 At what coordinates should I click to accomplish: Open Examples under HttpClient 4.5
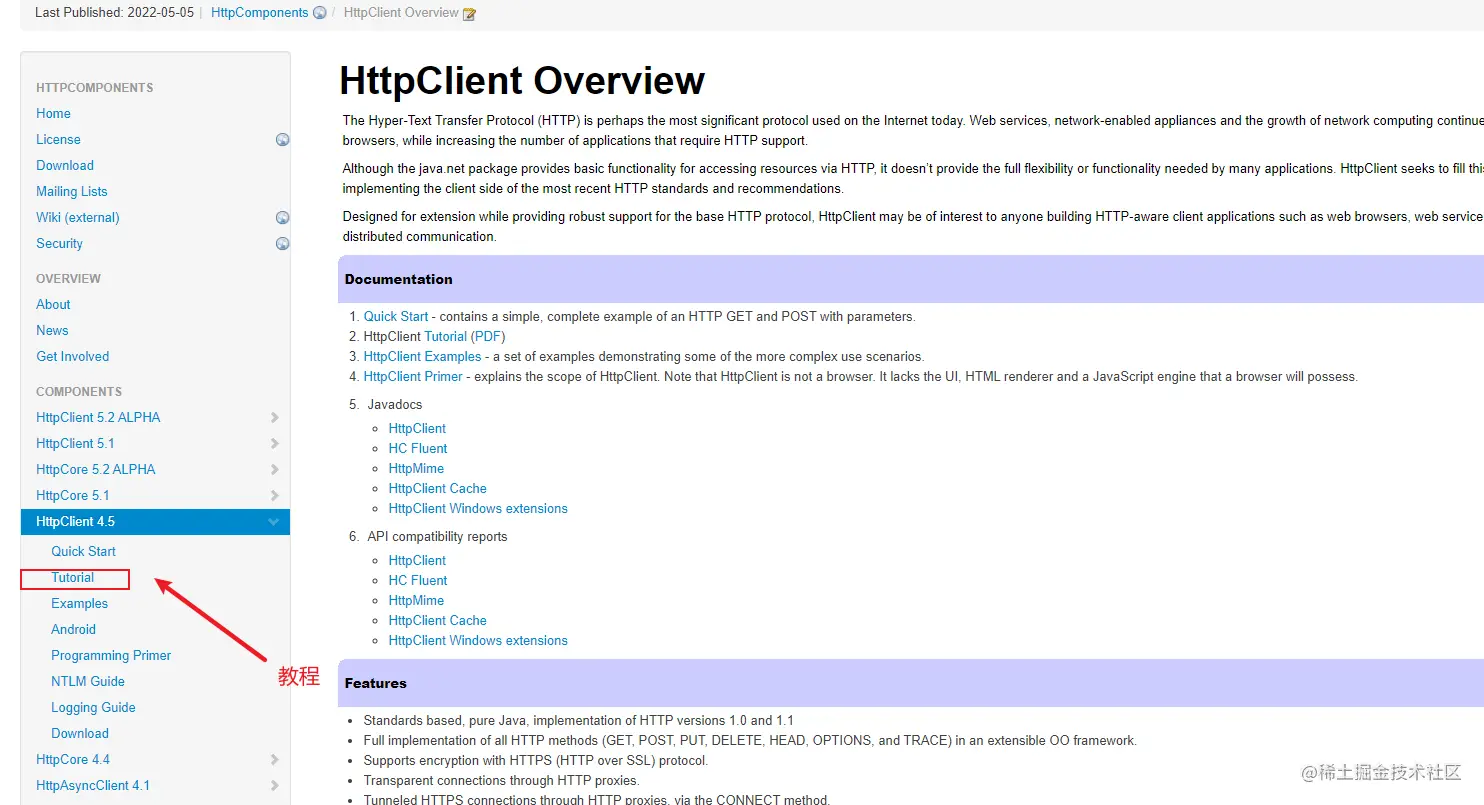[x=80, y=603]
